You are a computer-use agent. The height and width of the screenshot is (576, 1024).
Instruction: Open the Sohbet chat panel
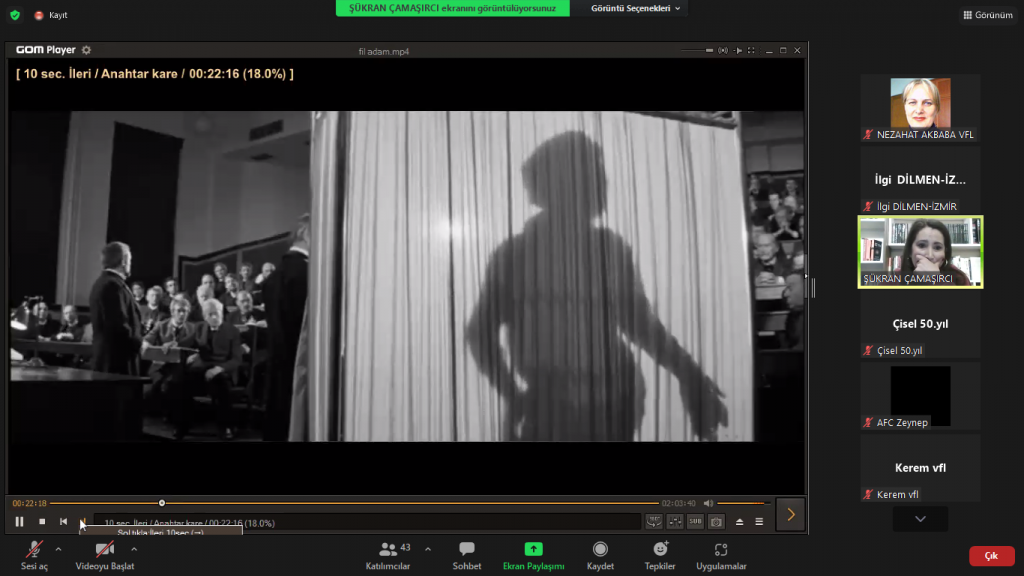pyautogui.click(x=466, y=555)
